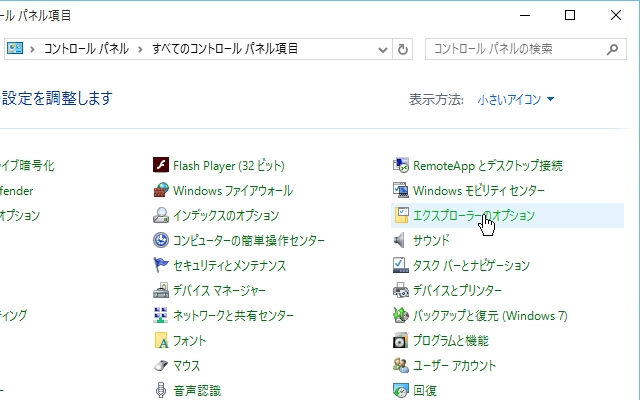The image size is (640, 400).
Task: Open バックアップと復元 (Windows 7) link
Action: [490, 316]
